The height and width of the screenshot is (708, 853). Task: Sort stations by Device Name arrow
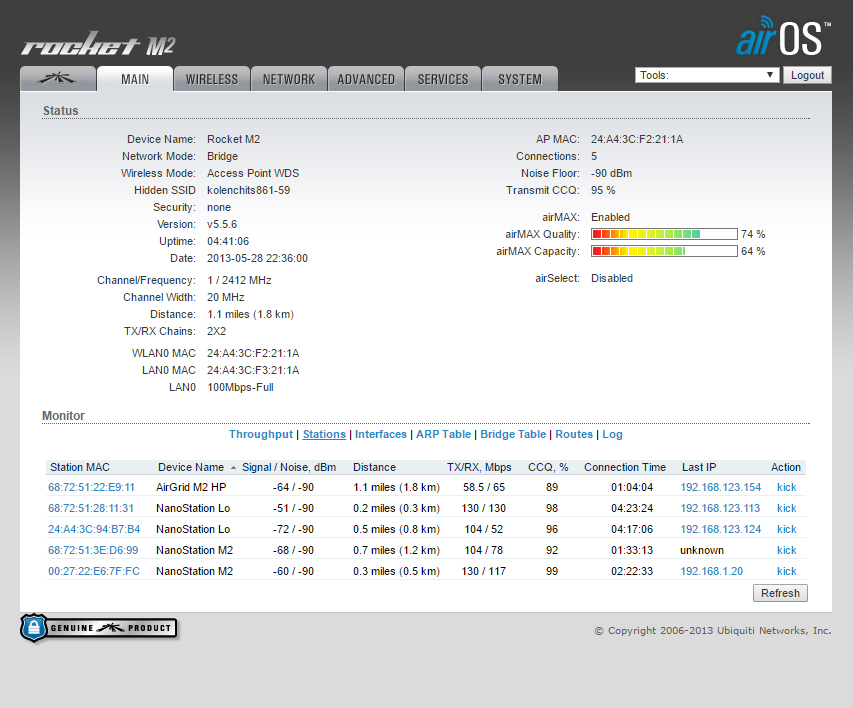pos(233,467)
